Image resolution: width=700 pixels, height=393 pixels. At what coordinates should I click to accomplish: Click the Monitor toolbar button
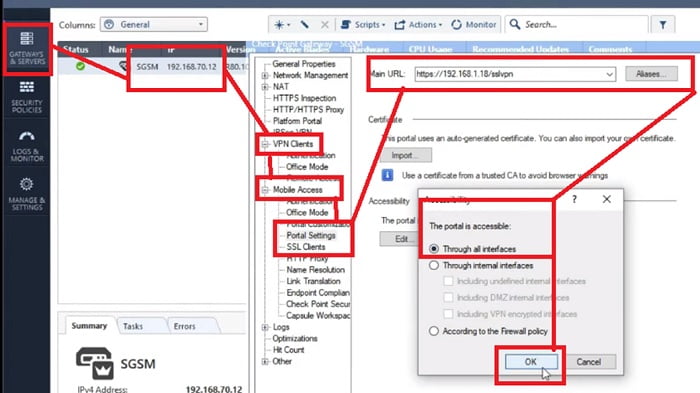pos(474,25)
